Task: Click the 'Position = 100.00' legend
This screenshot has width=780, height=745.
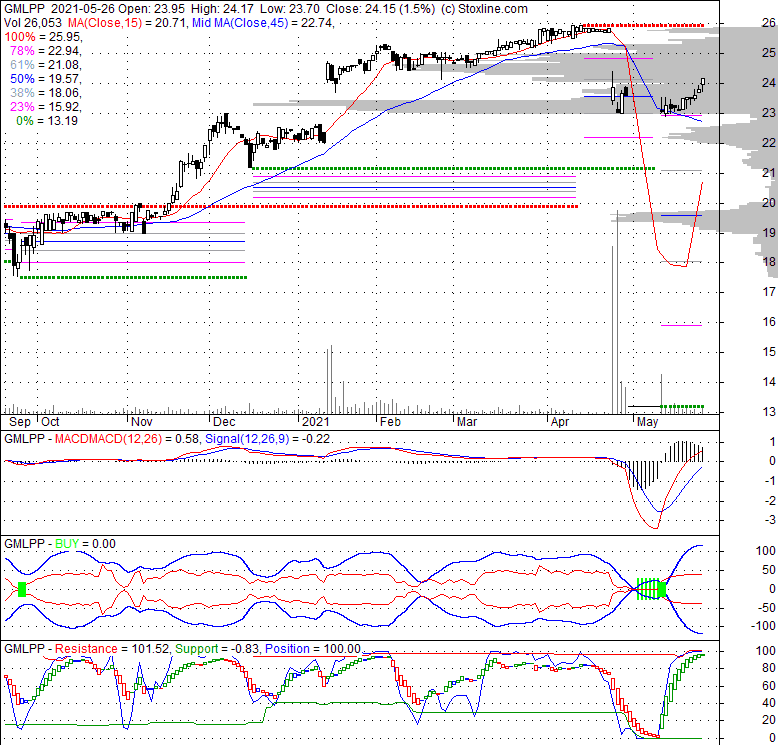Action: 312,649
